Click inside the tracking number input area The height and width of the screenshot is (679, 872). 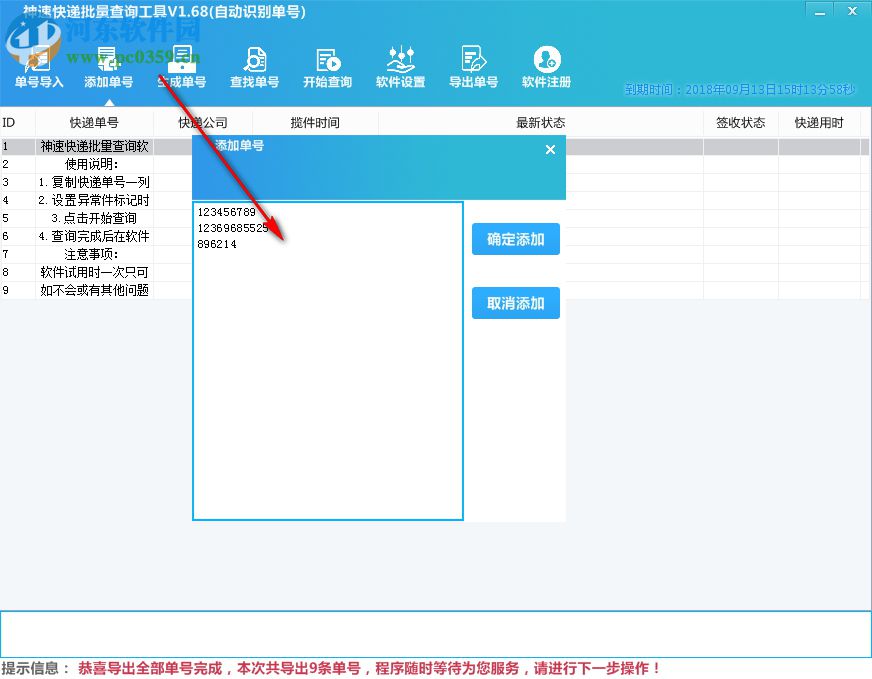click(x=327, y=360)
